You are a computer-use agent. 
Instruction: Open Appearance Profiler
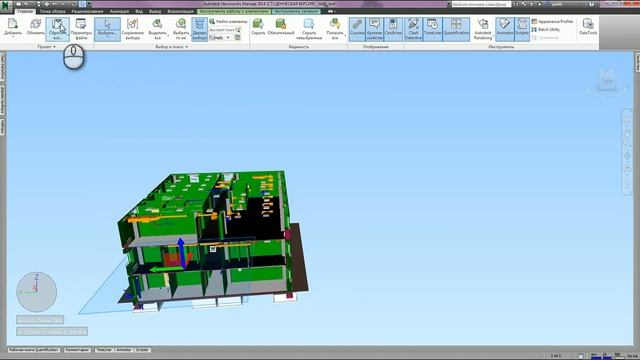click(552, 21)
